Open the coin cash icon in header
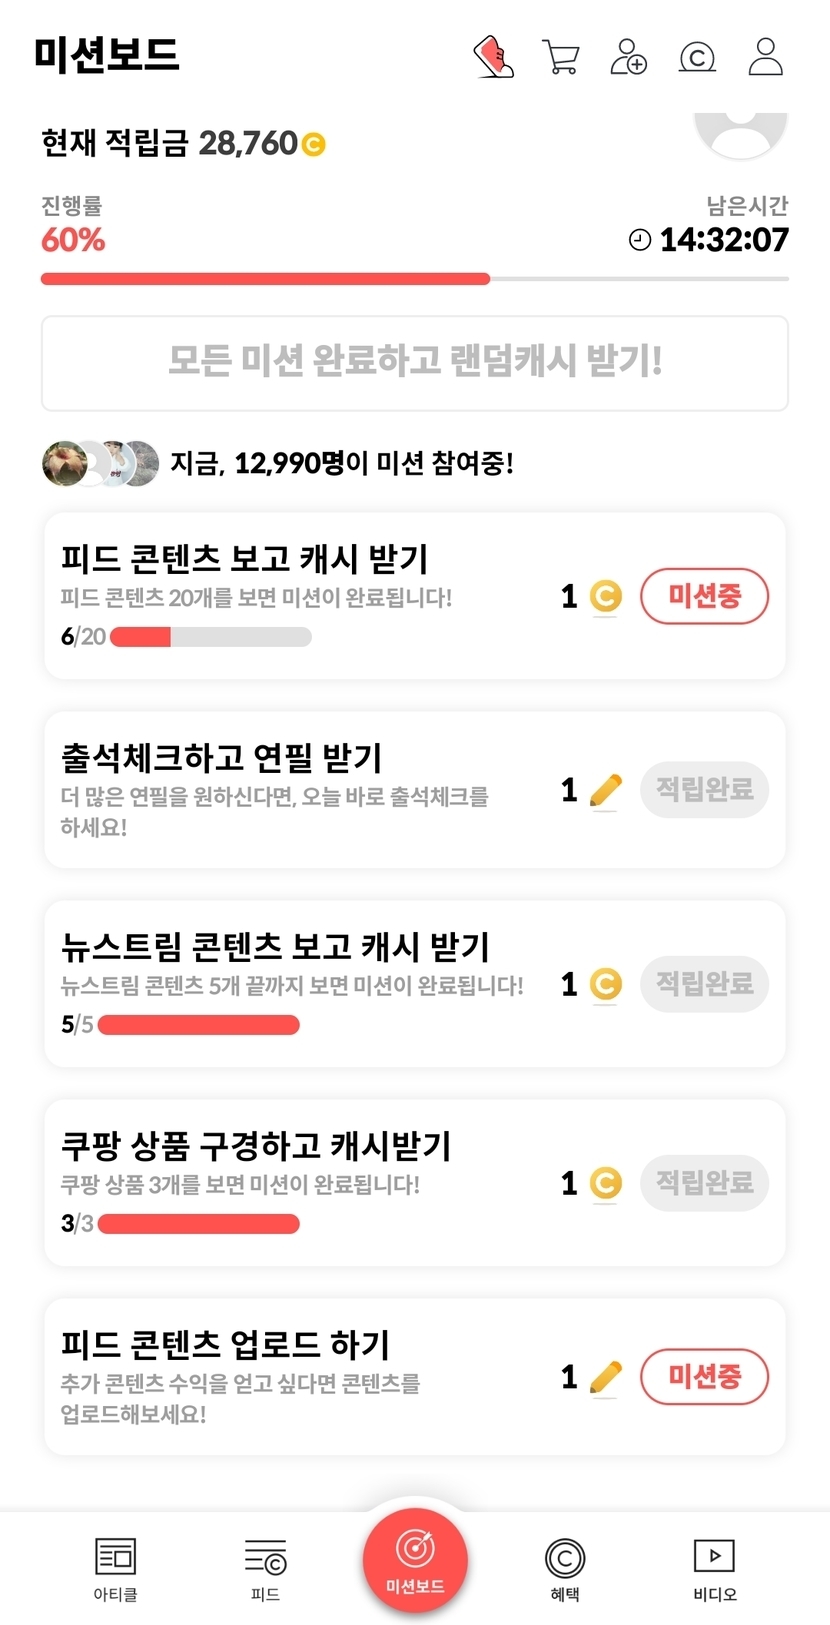830x1625 pixels. point(697,57)
